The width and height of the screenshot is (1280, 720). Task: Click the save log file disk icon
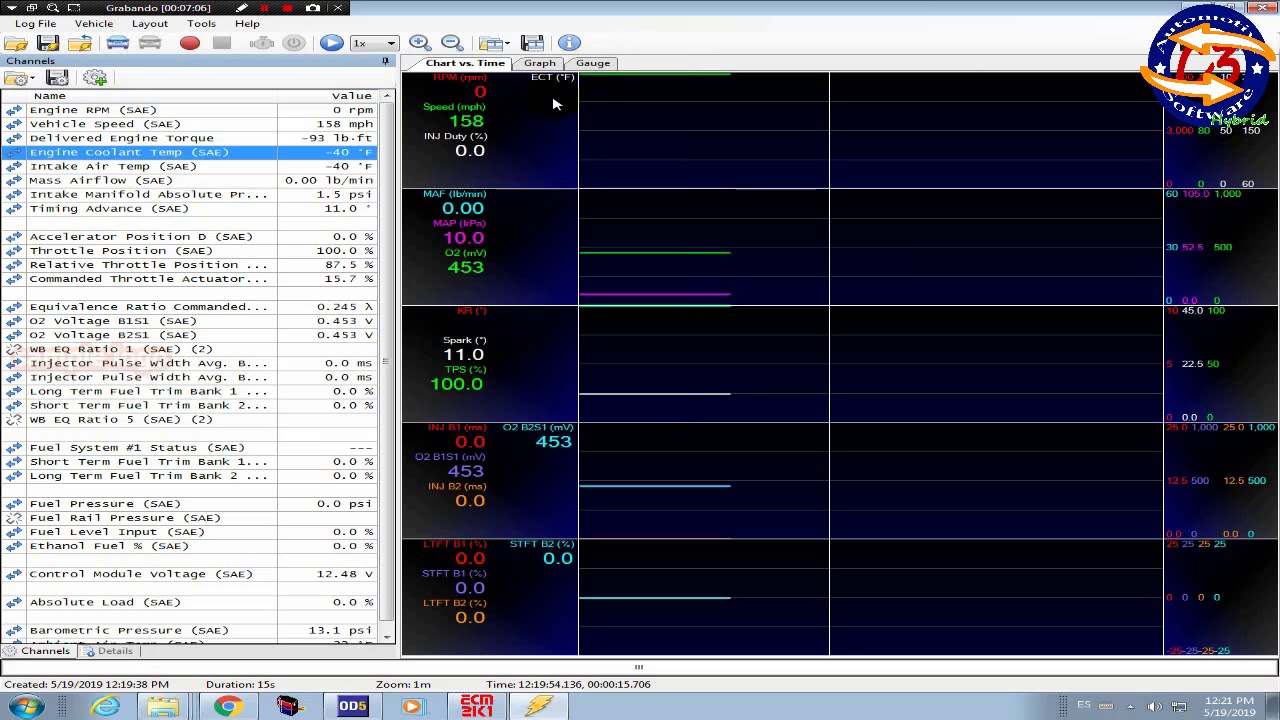click(48, 43)
